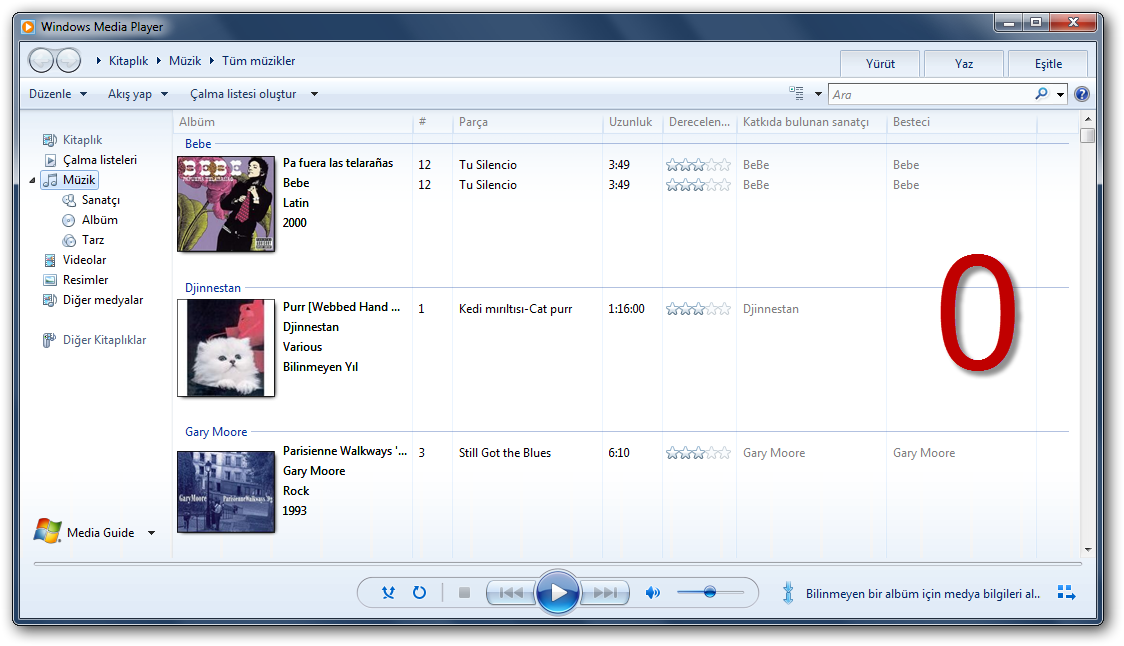Click the previous track button
Screen dimensions: 1124x646
click(511, 593)
